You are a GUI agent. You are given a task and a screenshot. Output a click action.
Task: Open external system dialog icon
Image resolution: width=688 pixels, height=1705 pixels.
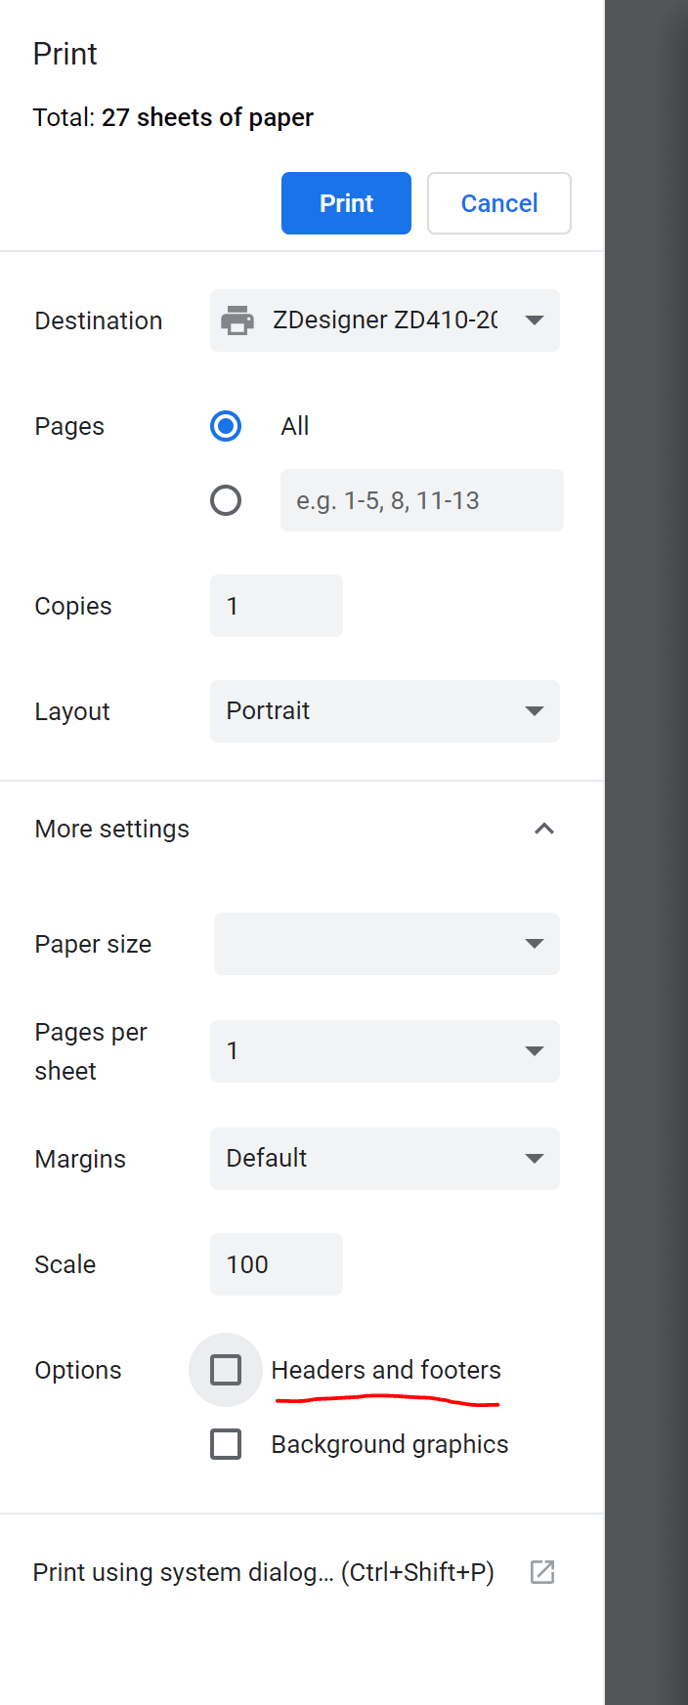click(x=542, y=1572)
